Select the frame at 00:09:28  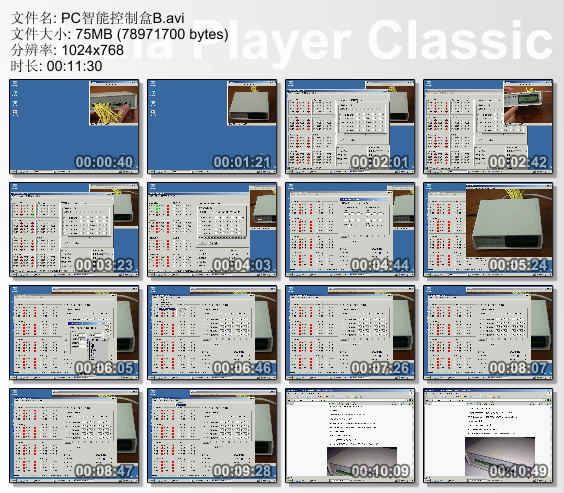coord(212,436)
